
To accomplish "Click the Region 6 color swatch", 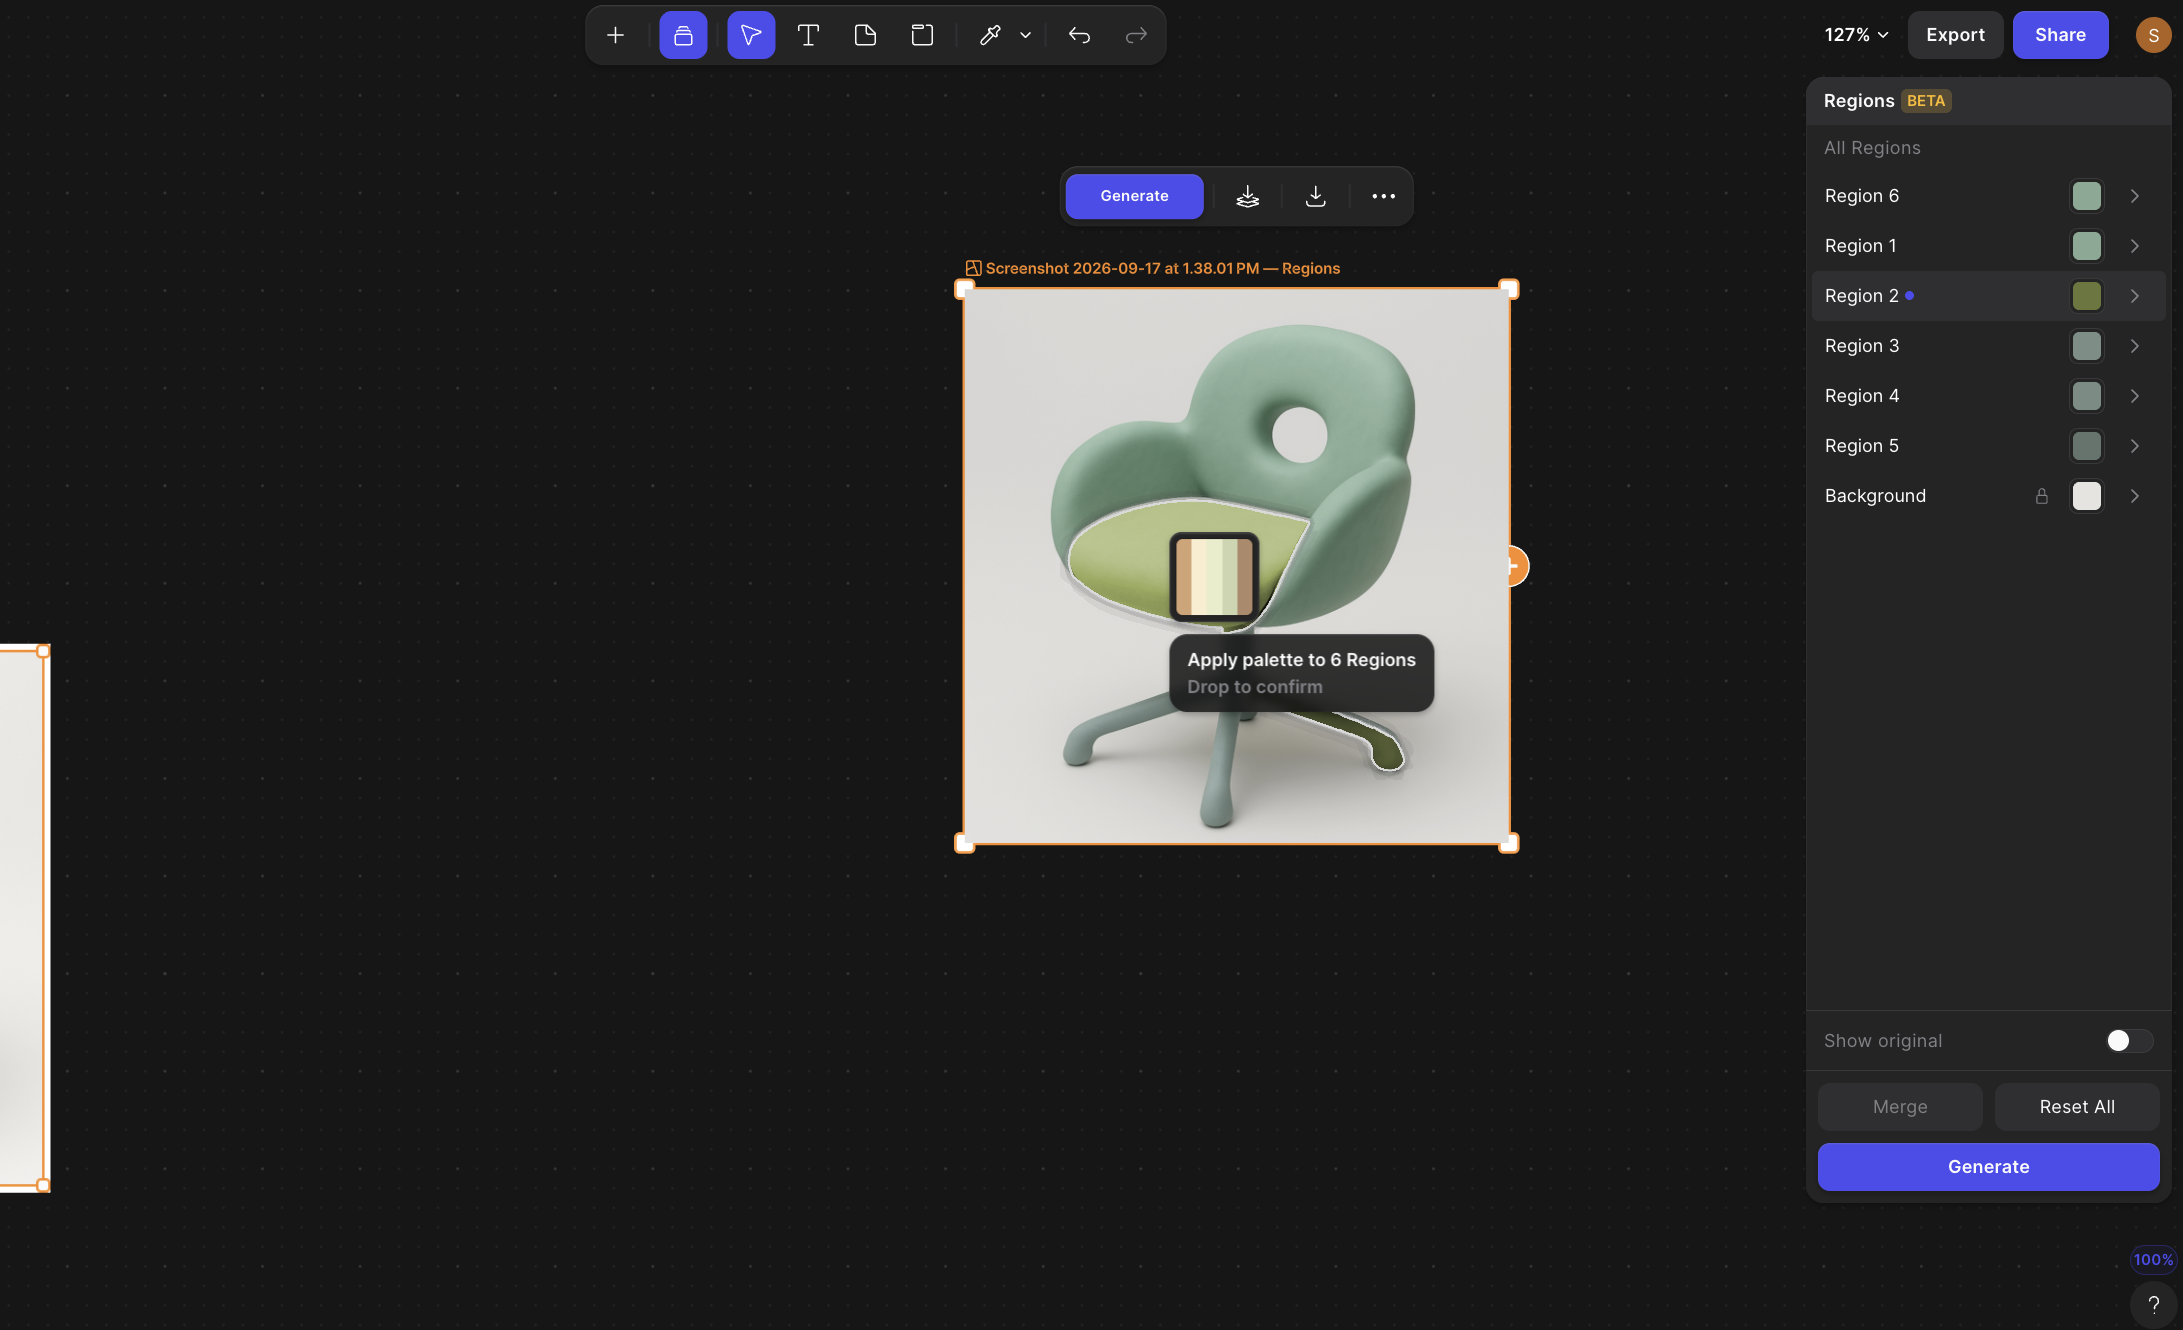I will click(x=2086, y=196).
